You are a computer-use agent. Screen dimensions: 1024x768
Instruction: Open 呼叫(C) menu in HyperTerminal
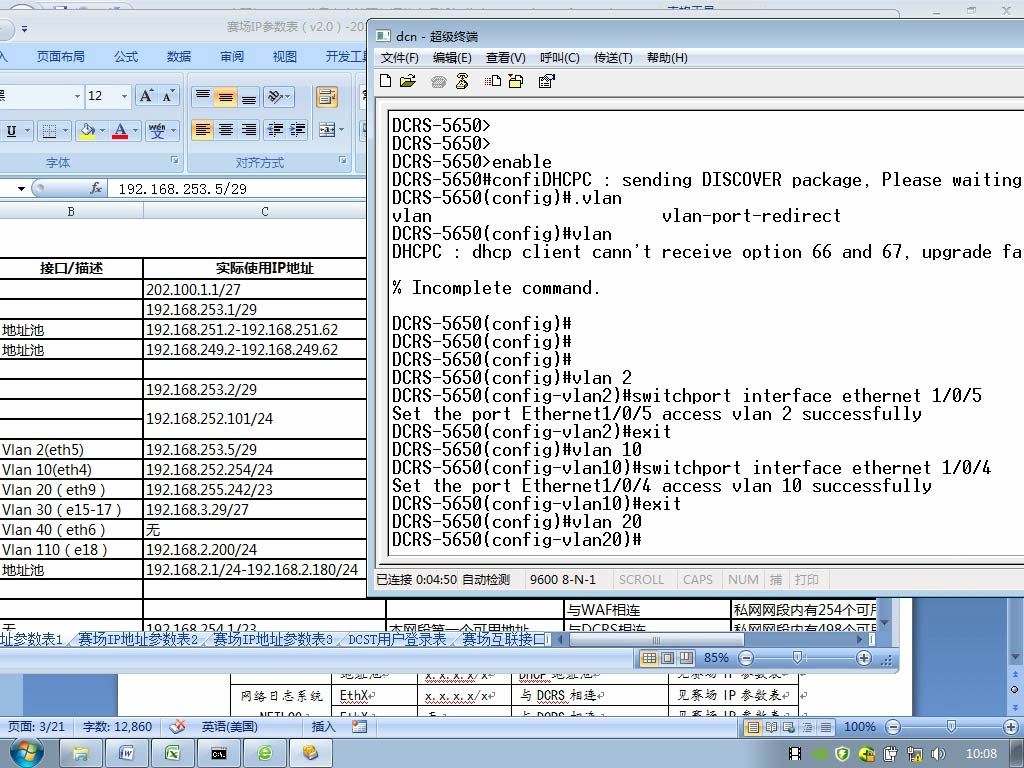(x=560, y=57)
